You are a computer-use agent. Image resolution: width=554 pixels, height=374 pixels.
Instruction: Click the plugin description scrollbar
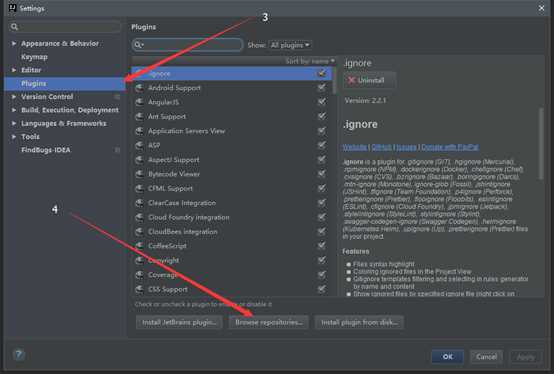[541, 143]
